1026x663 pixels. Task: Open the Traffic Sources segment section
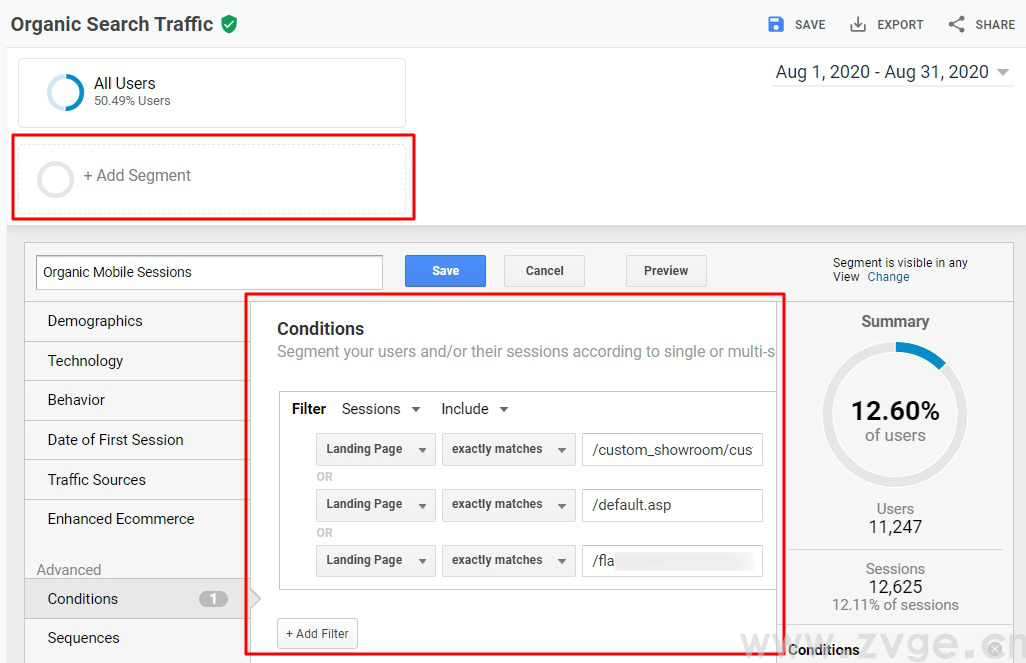pyautogui.click(x=96, y=479)
